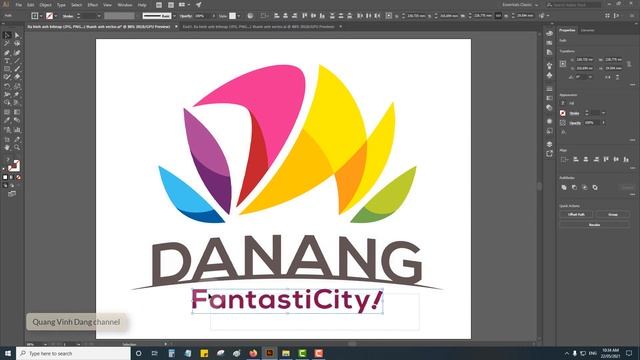Screen dimensions: 640x360
Task: Open Layers panel from collapsed dock
Action: click(549, 144)
